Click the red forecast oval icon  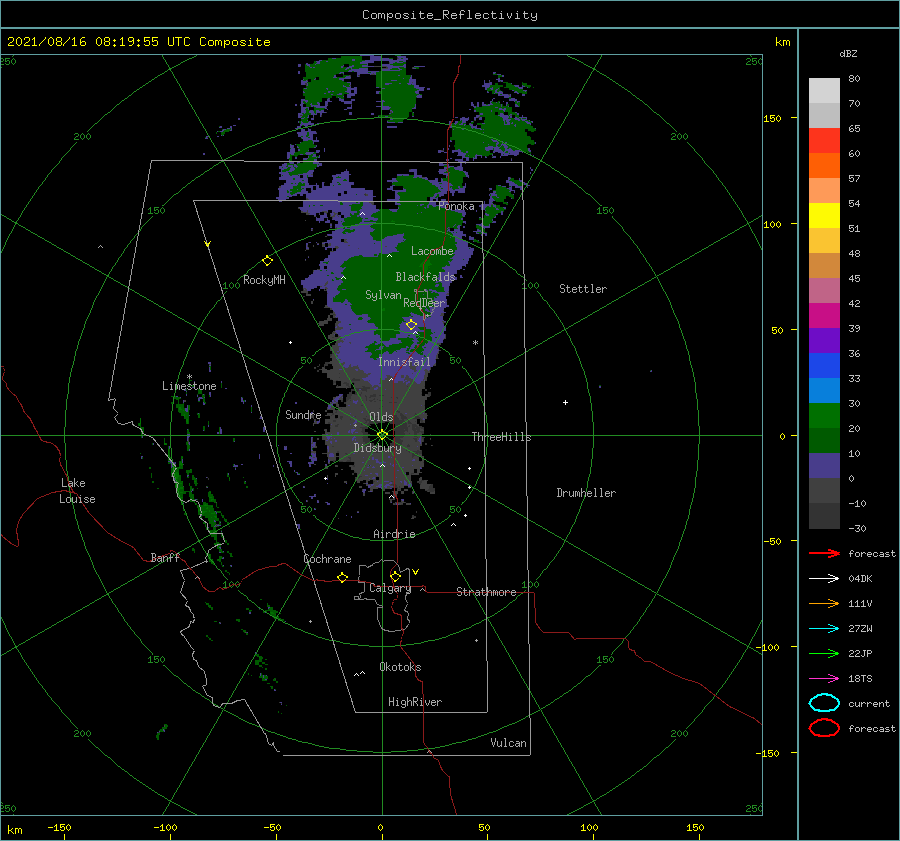tap(824, 728)
